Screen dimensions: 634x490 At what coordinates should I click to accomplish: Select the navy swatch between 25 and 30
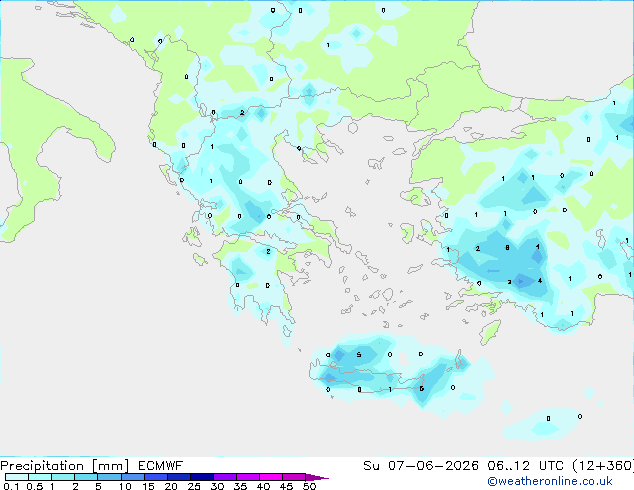pos(202,477)
